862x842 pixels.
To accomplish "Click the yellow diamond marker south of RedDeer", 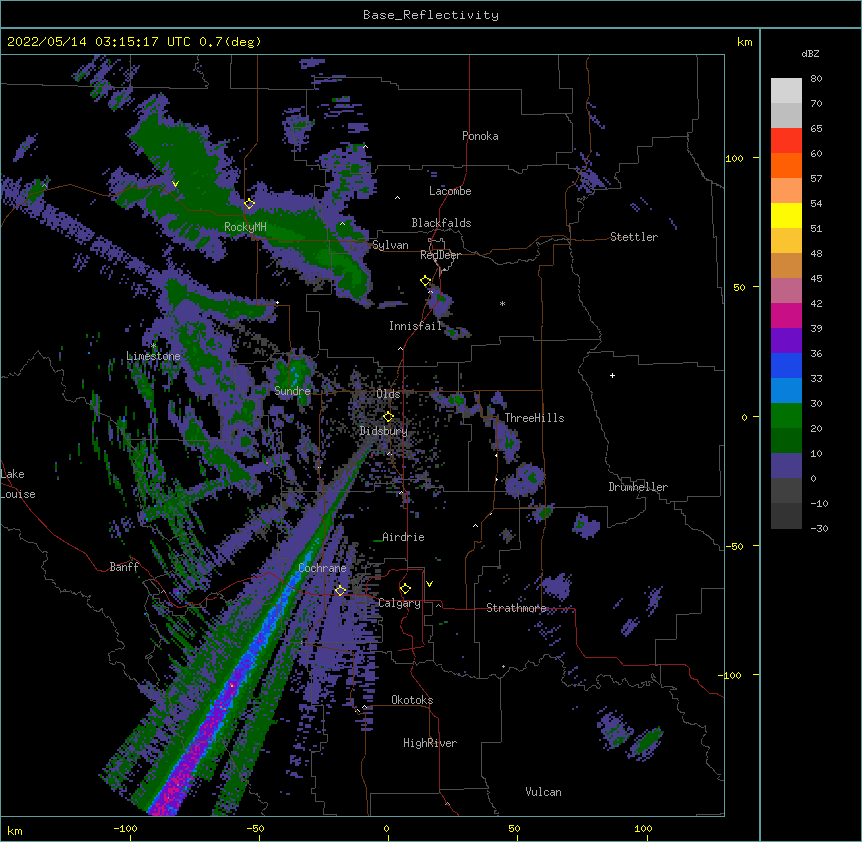I will pos(426,281).
